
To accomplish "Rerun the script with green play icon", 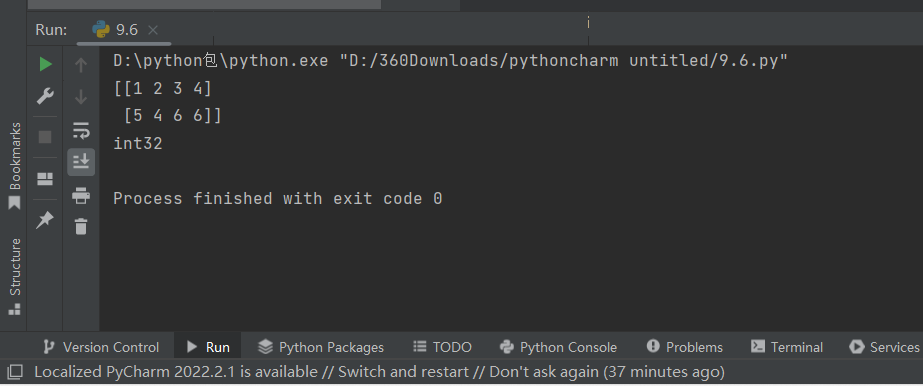I will pyautogui.click(x=45, y=64).
